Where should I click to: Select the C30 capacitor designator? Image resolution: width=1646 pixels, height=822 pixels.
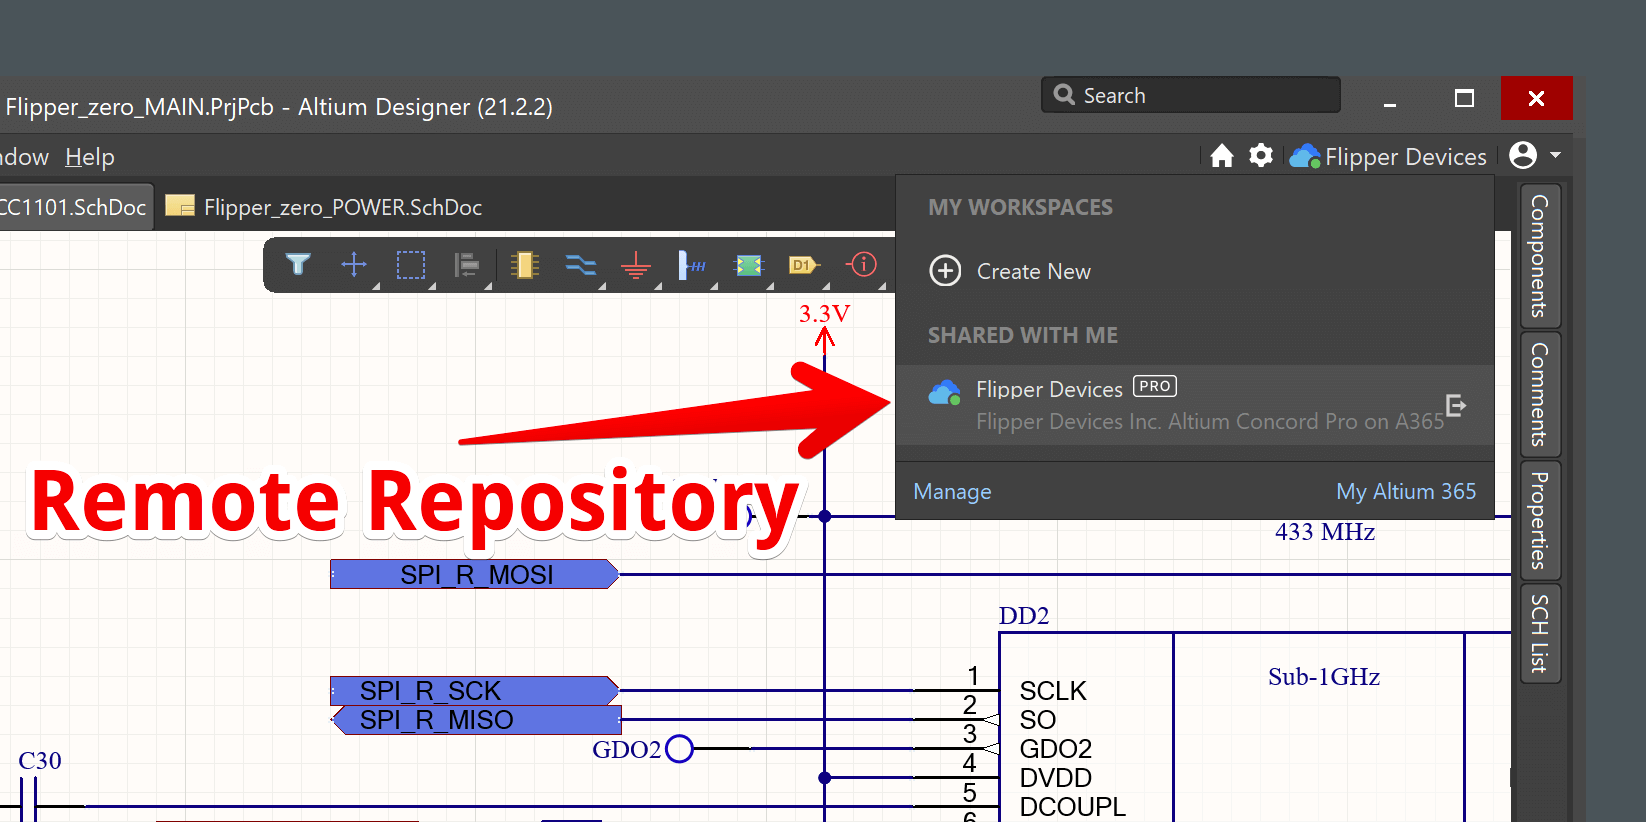click(40, 761)
